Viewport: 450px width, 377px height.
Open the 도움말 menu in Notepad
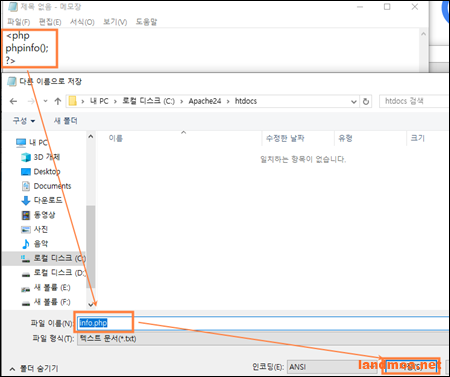pyautogui.click(x=146, y=22)
